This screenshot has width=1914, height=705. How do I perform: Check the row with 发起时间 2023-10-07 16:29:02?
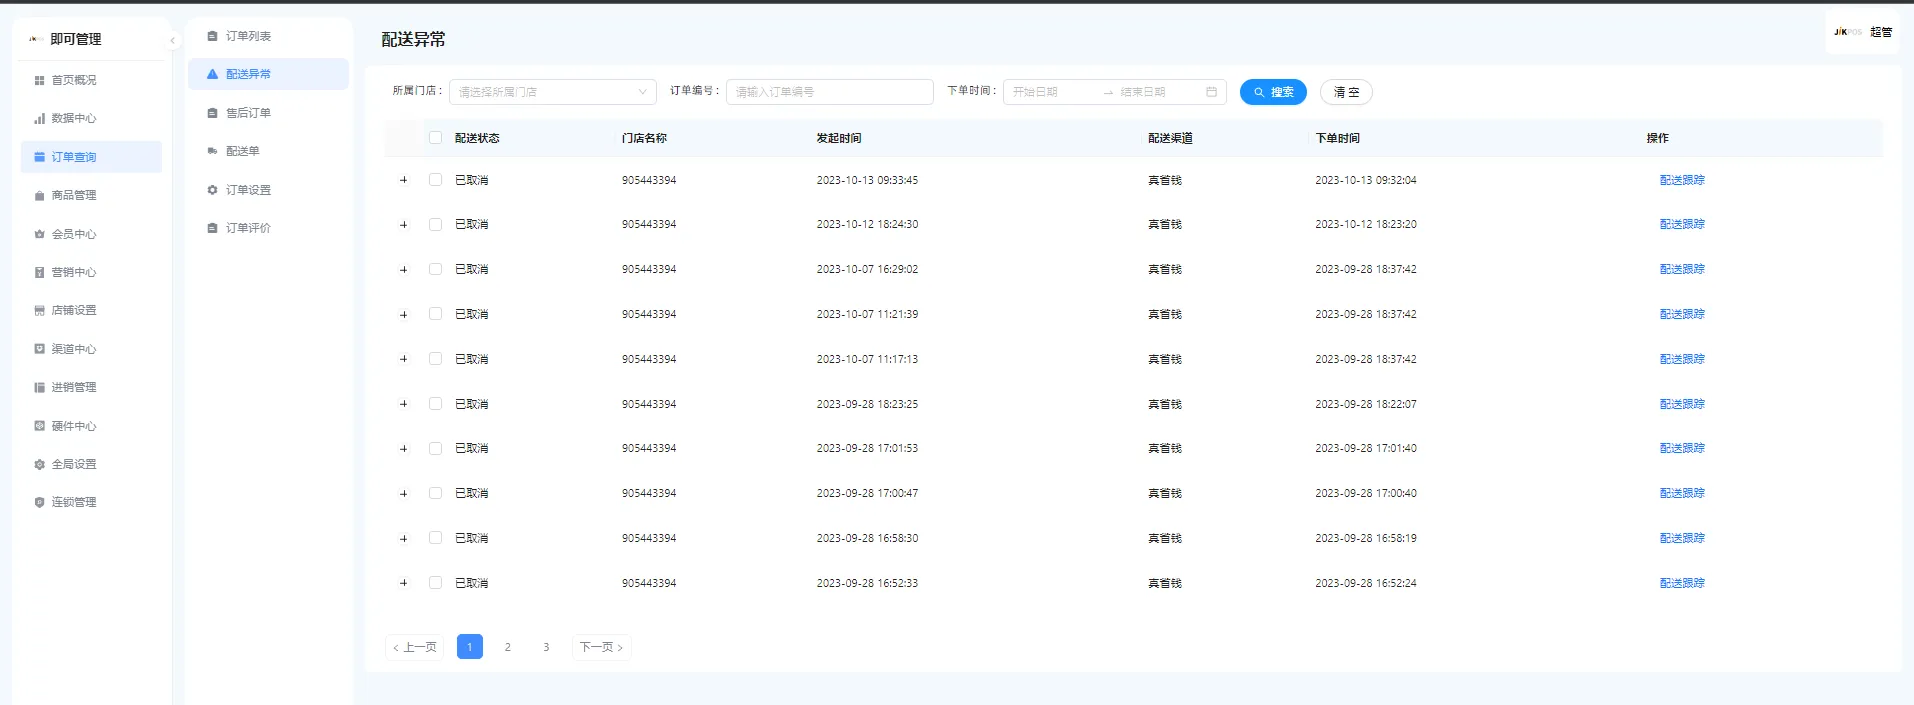coord(435,269)
